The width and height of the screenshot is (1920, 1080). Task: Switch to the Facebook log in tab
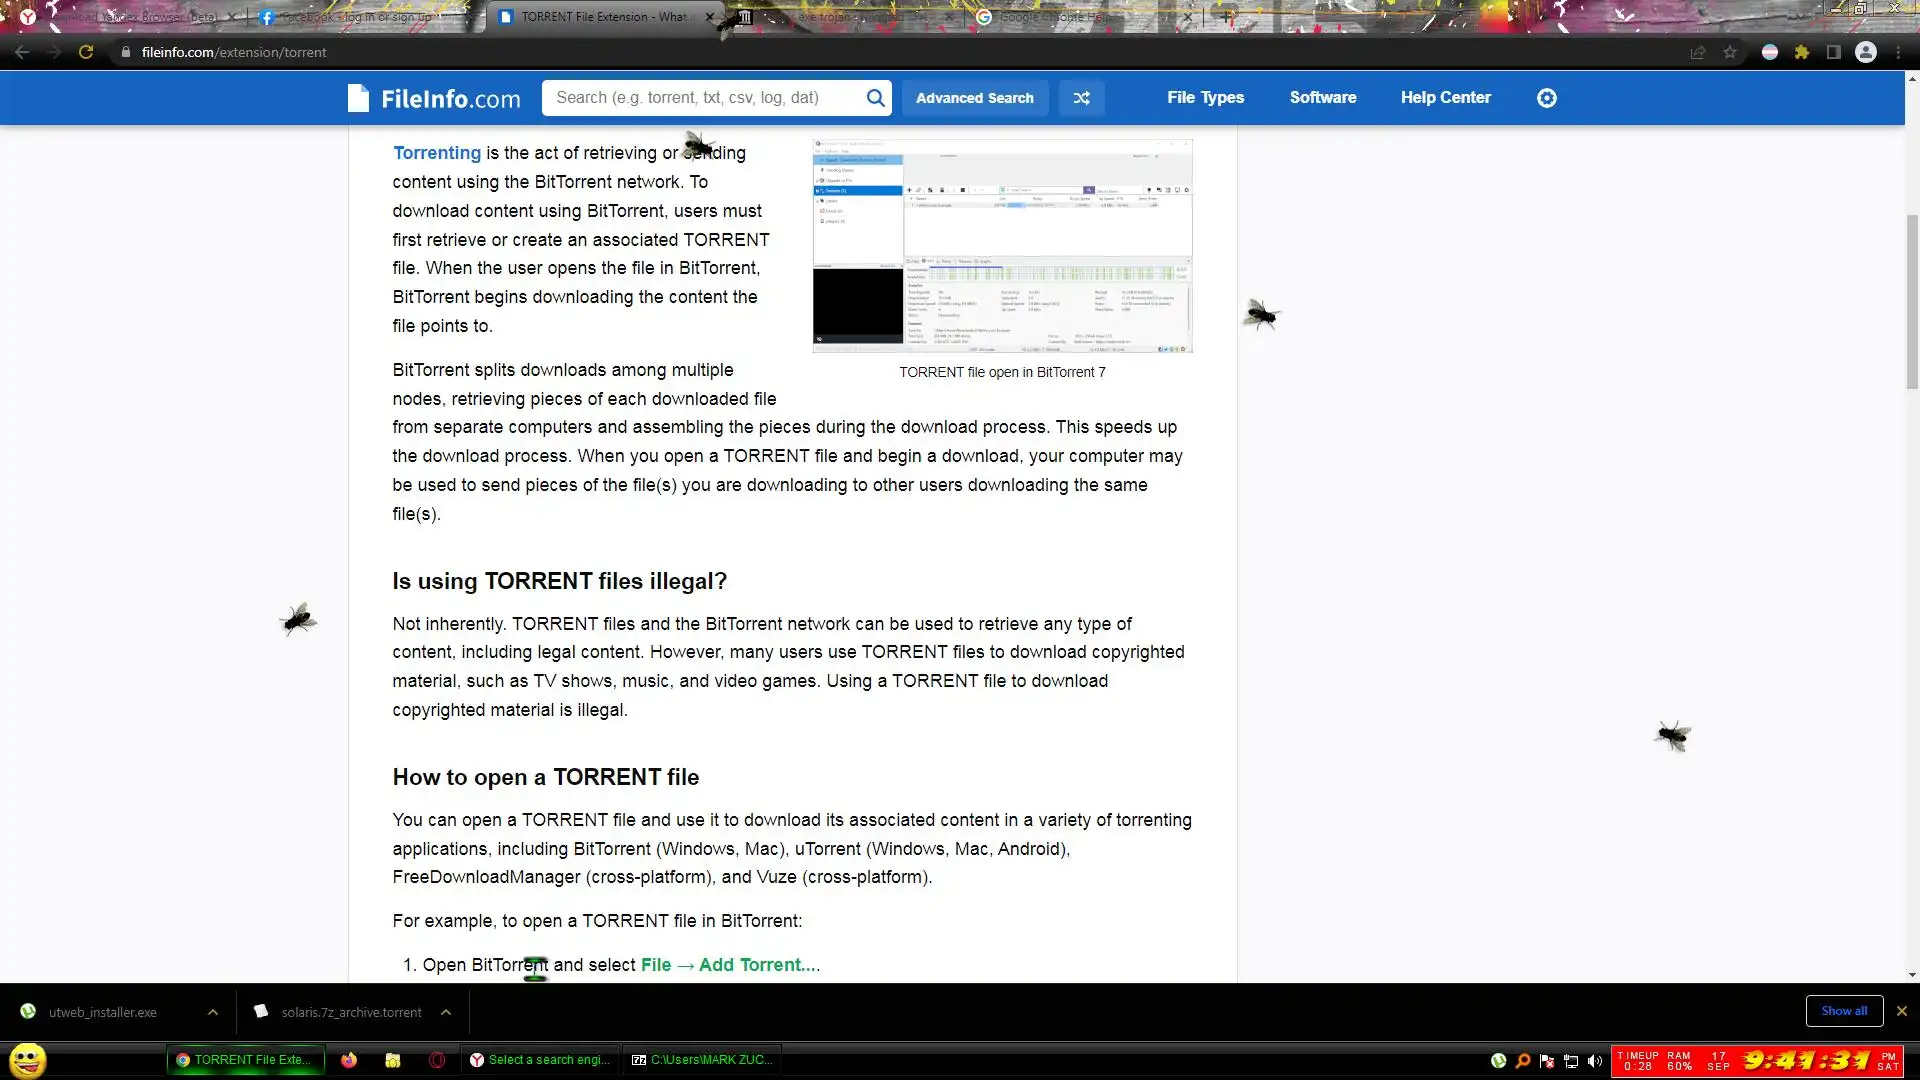tap(355, 17)
